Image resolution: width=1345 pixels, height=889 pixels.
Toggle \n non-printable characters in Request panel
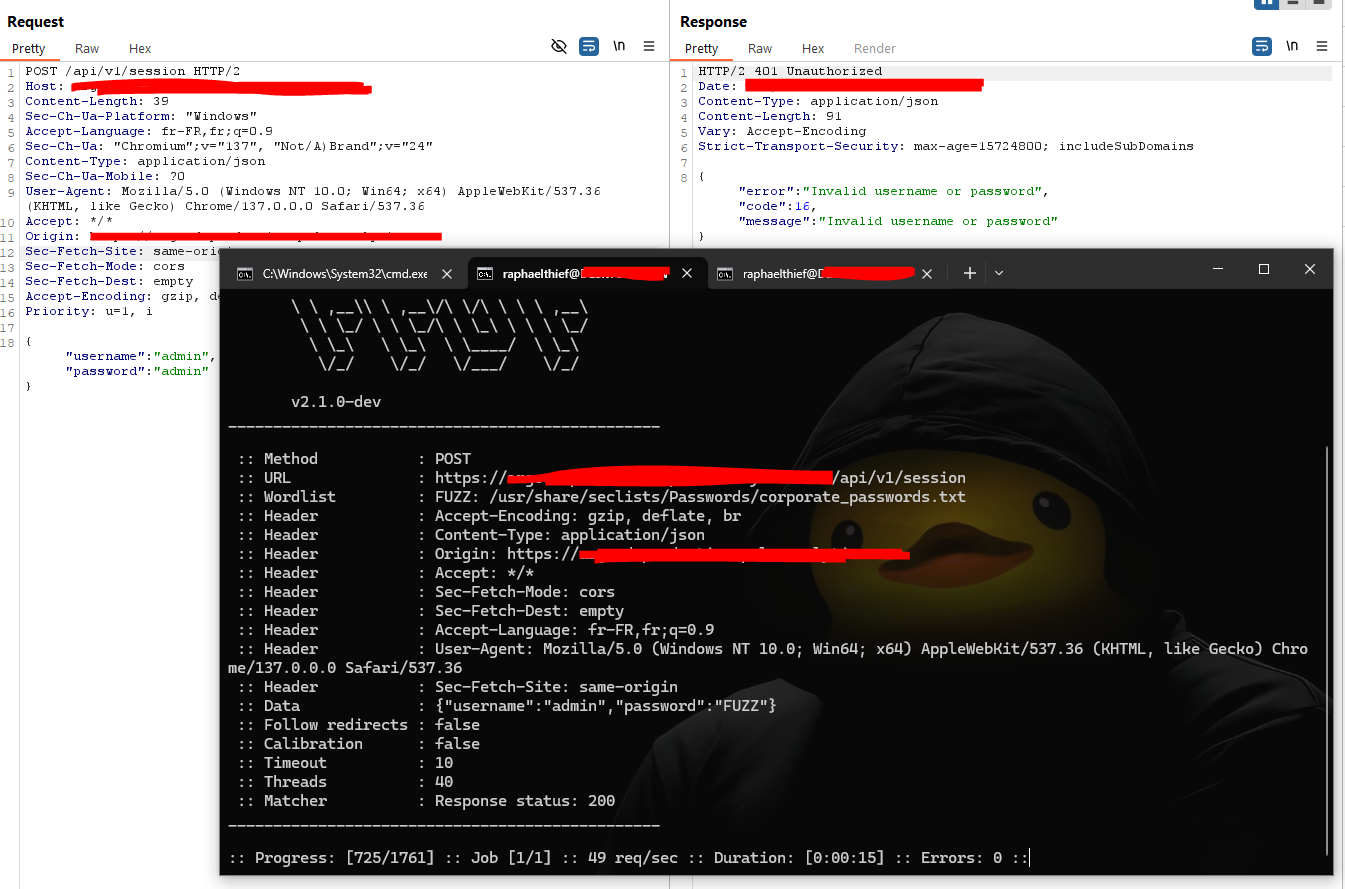(619, 47)
